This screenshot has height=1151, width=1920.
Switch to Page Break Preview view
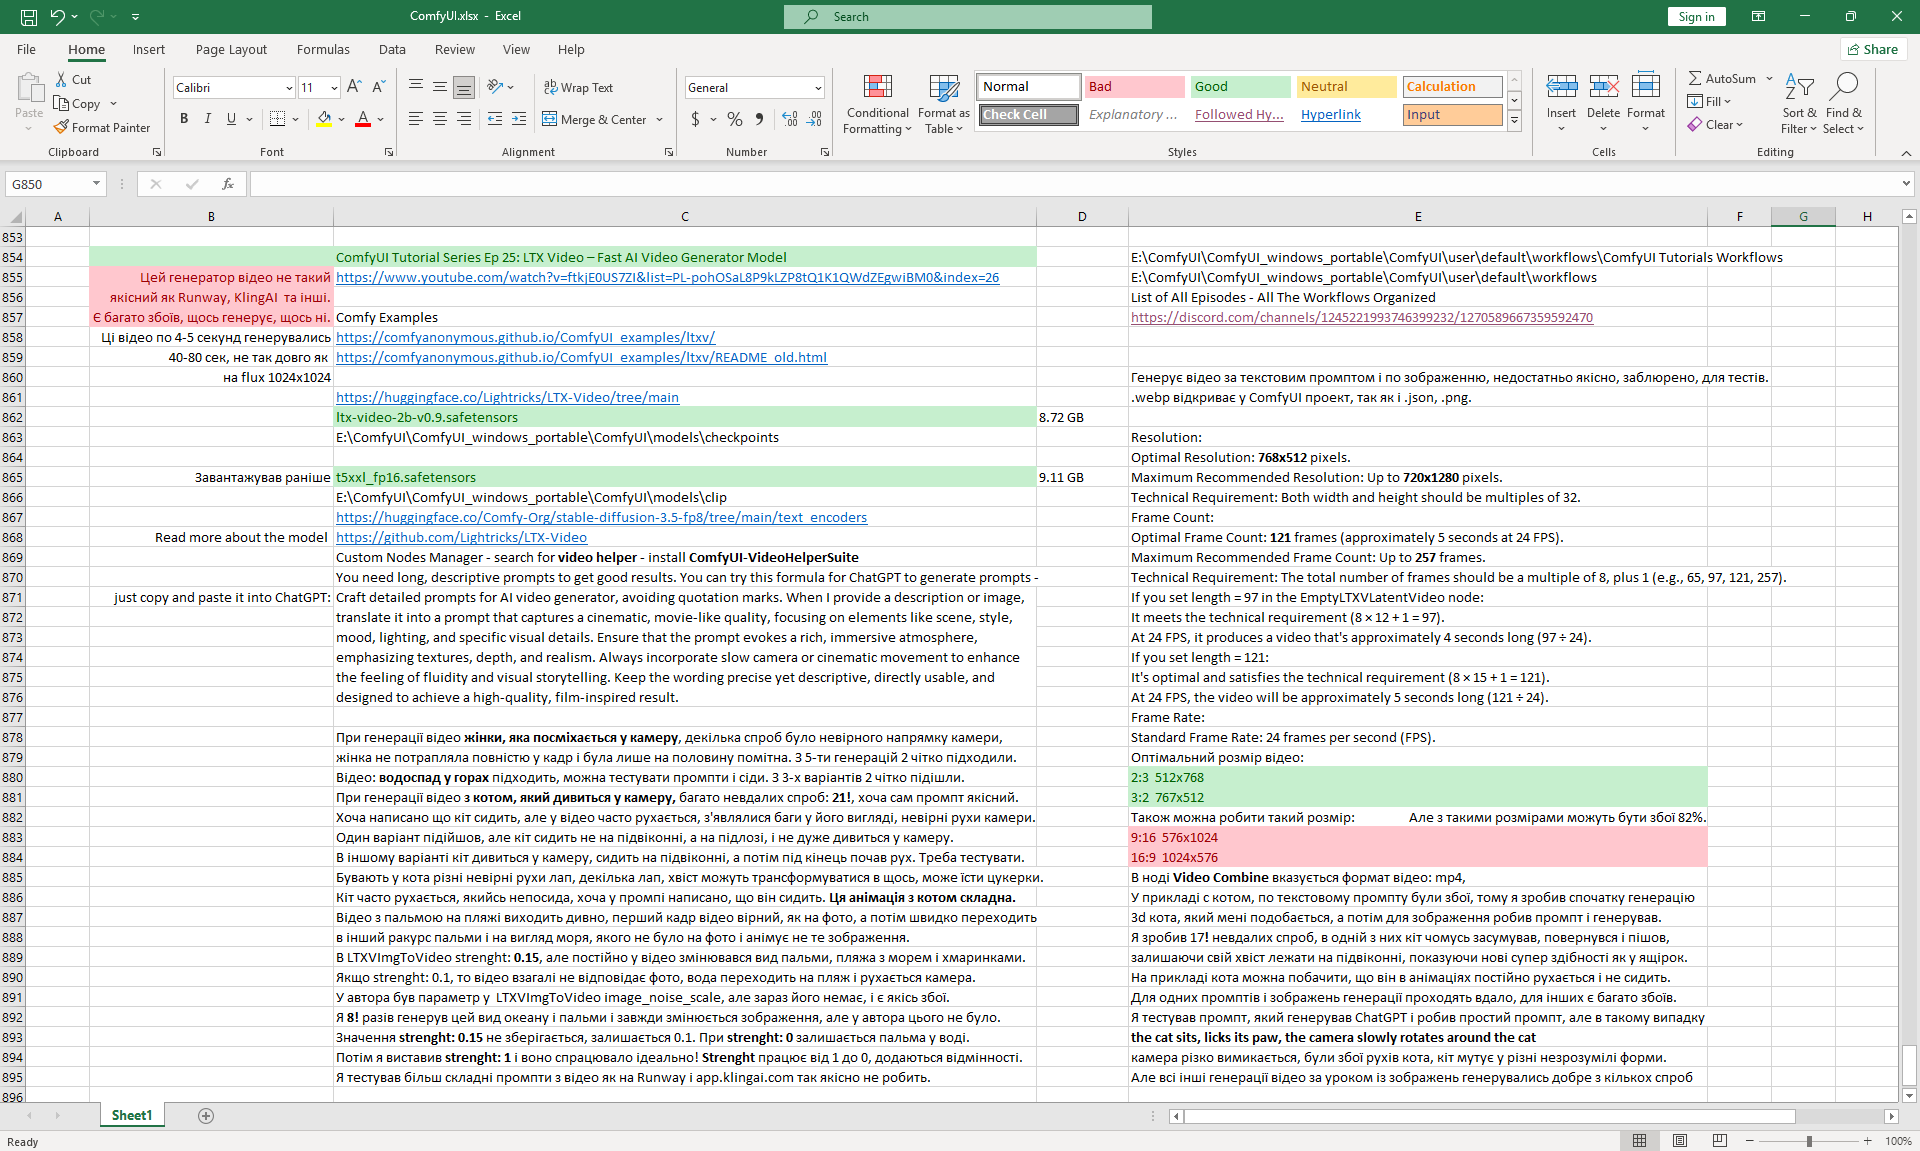tap(1719, 1140)
